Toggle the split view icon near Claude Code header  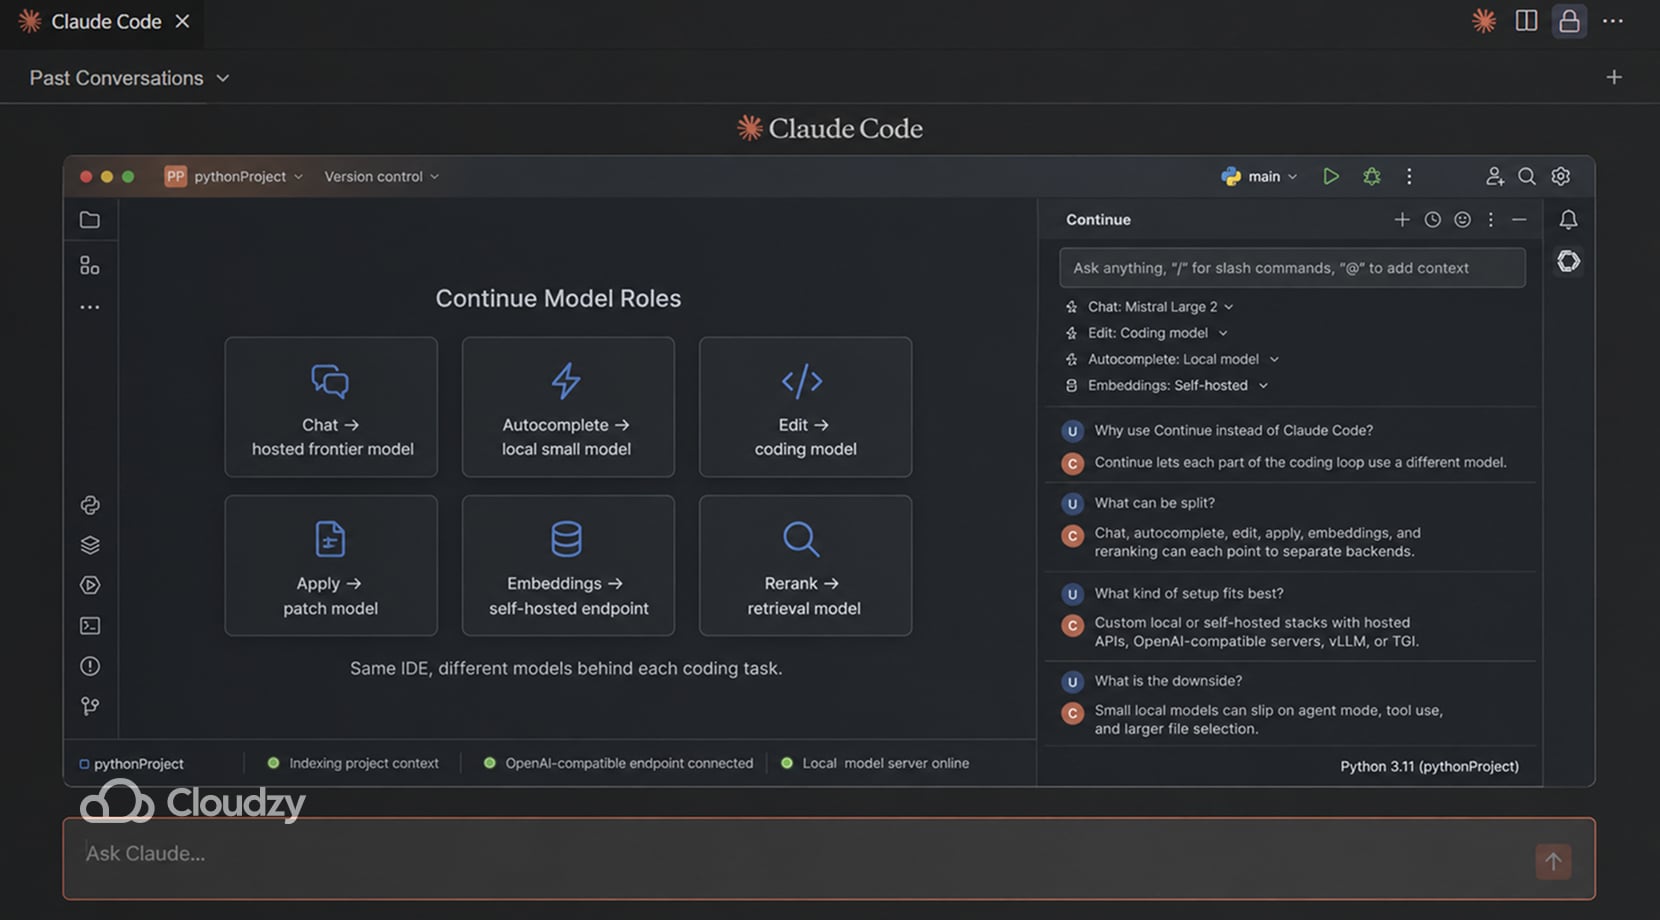(x=1526, y=21)
